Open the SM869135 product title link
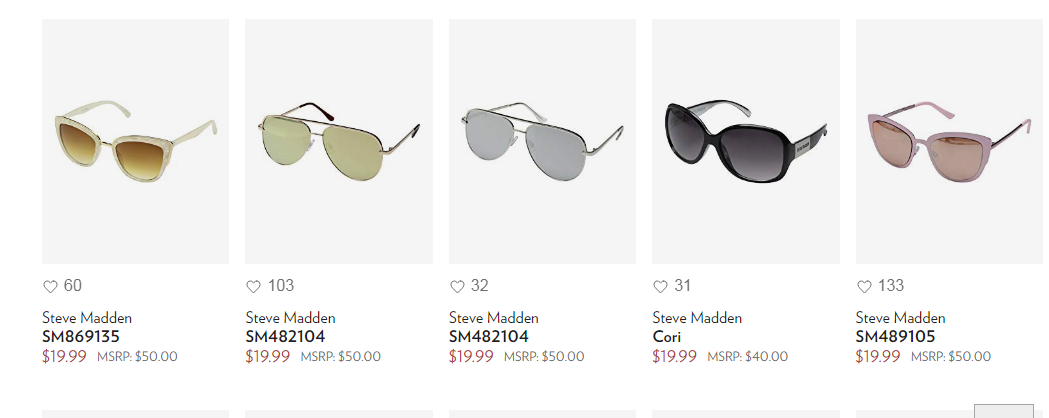This screenshot has height=418, width=1049. pyautogui.click(x=80, y=336)
